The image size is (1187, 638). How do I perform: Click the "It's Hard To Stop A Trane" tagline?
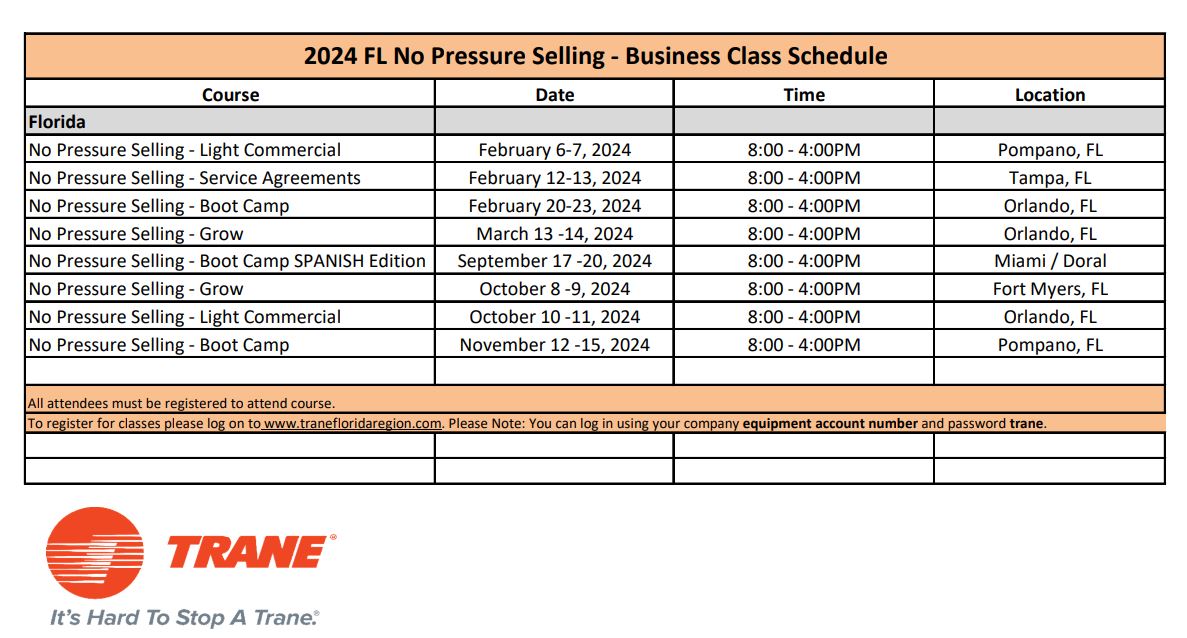(185, 617)
